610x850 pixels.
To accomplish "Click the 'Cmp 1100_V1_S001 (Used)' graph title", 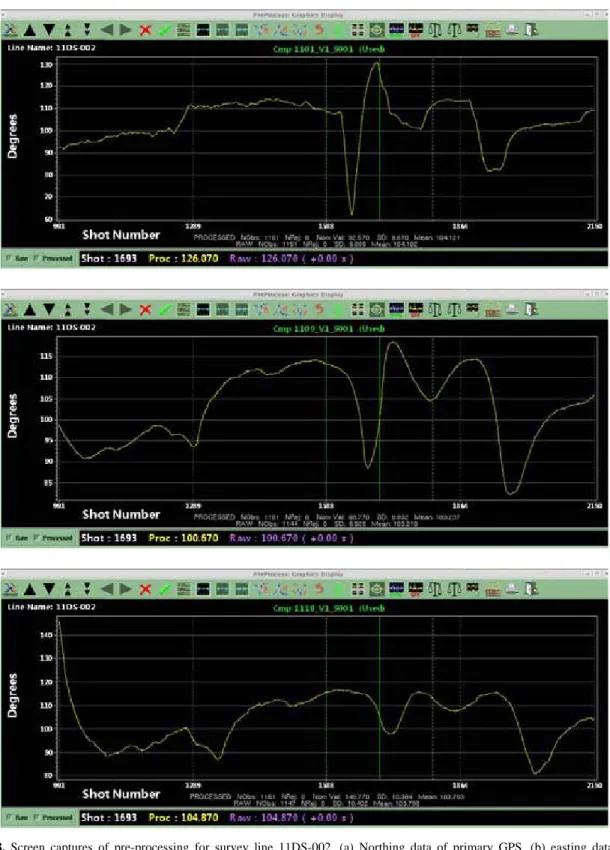I will 329,329.
